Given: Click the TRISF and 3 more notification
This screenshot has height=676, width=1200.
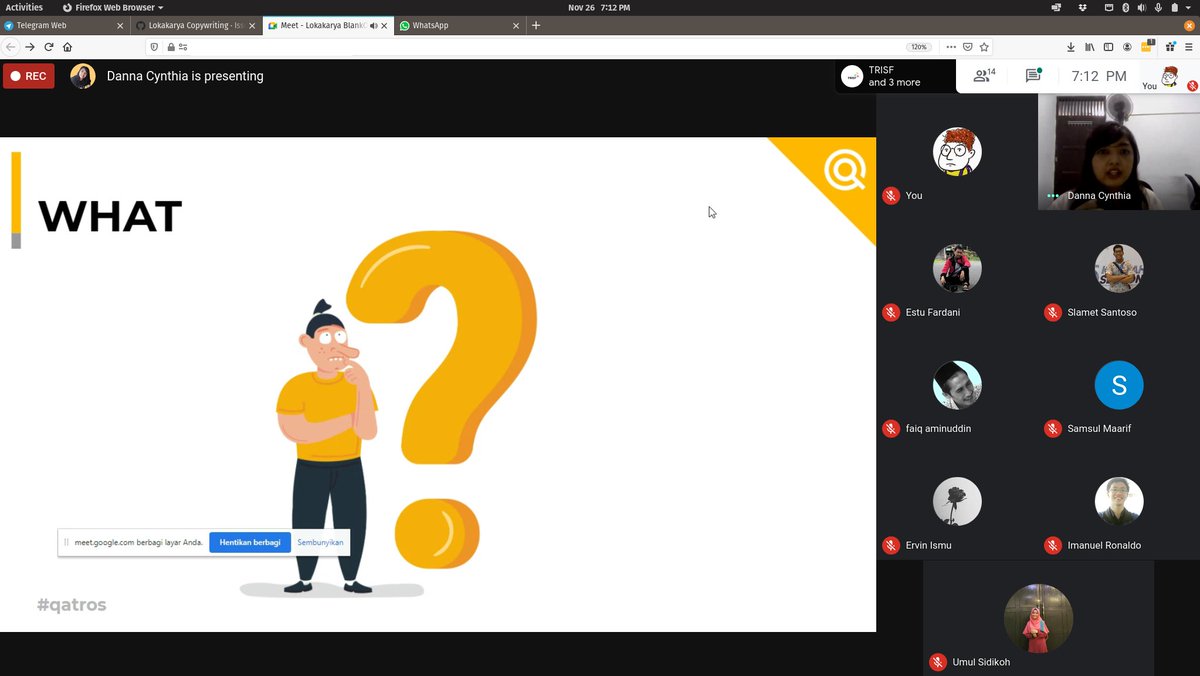Looking at the screenshot, I should tap(895, 76).
